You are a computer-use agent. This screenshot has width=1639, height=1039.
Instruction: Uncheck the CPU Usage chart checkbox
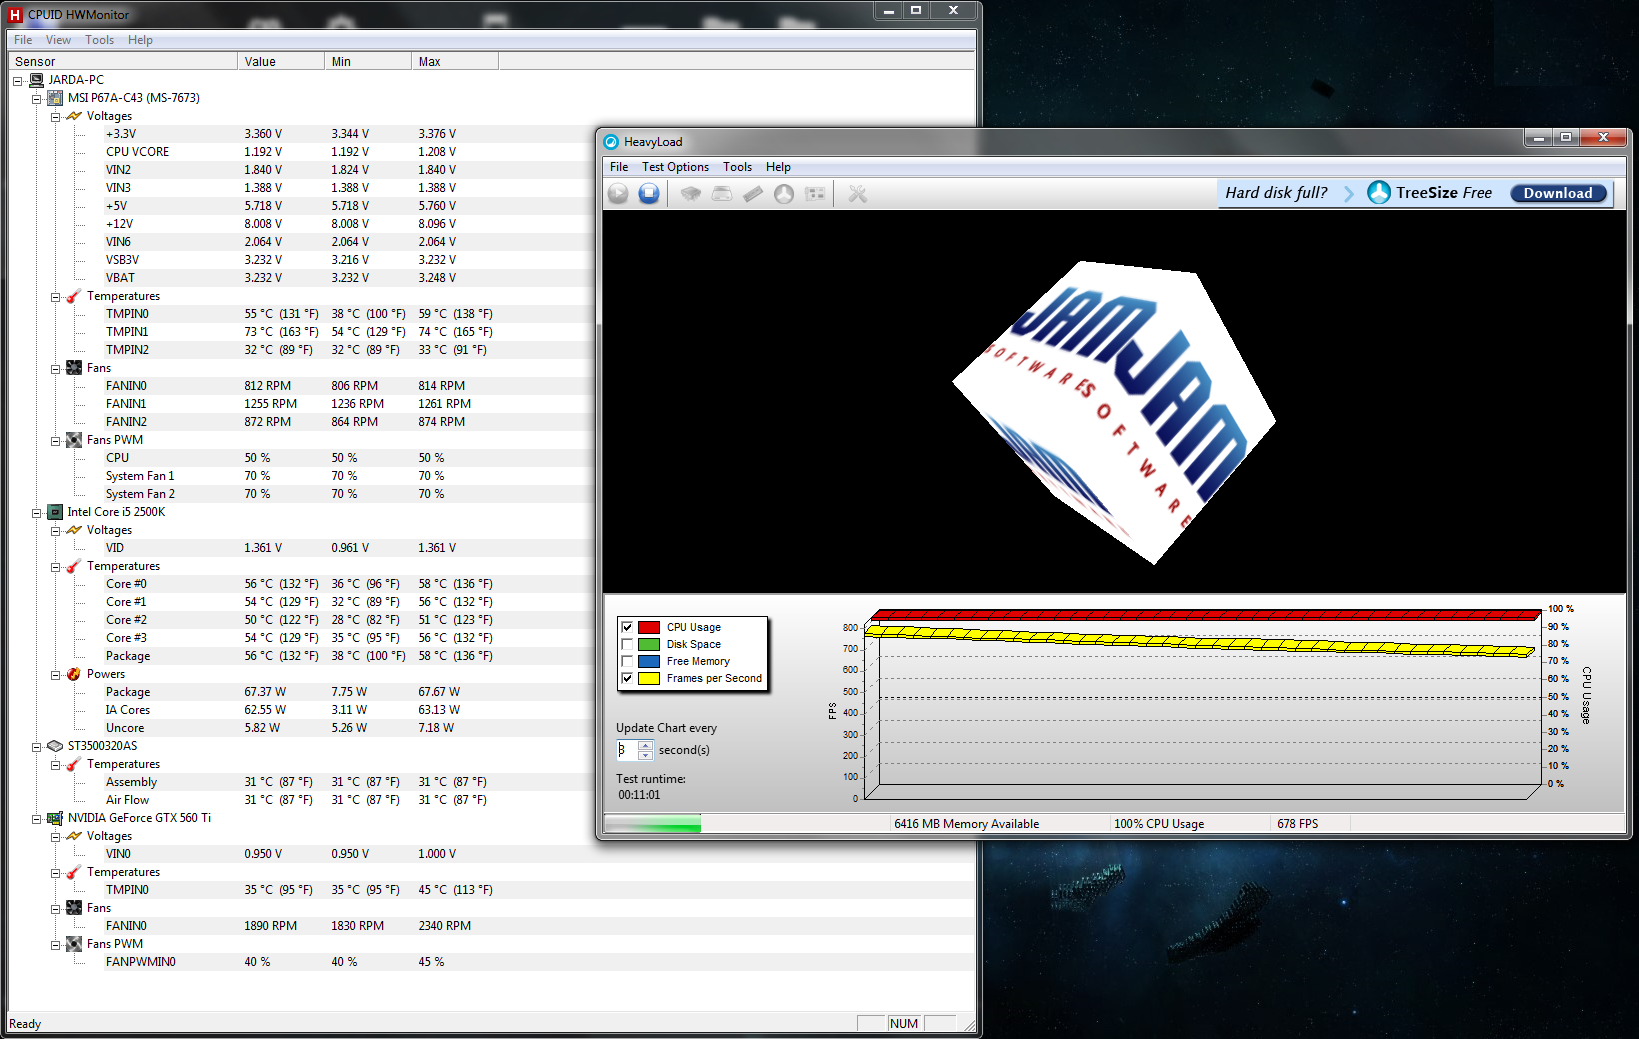point(627,627)
